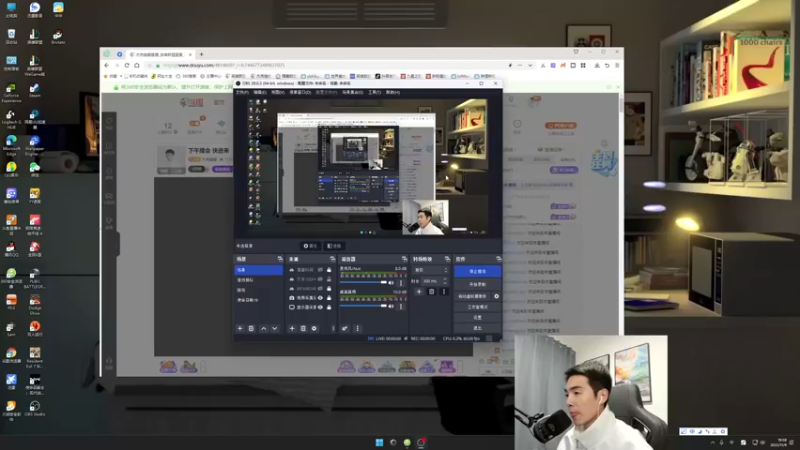Add a new source in Sources panel
800x450 pixels.
click(x=292, y=329)
